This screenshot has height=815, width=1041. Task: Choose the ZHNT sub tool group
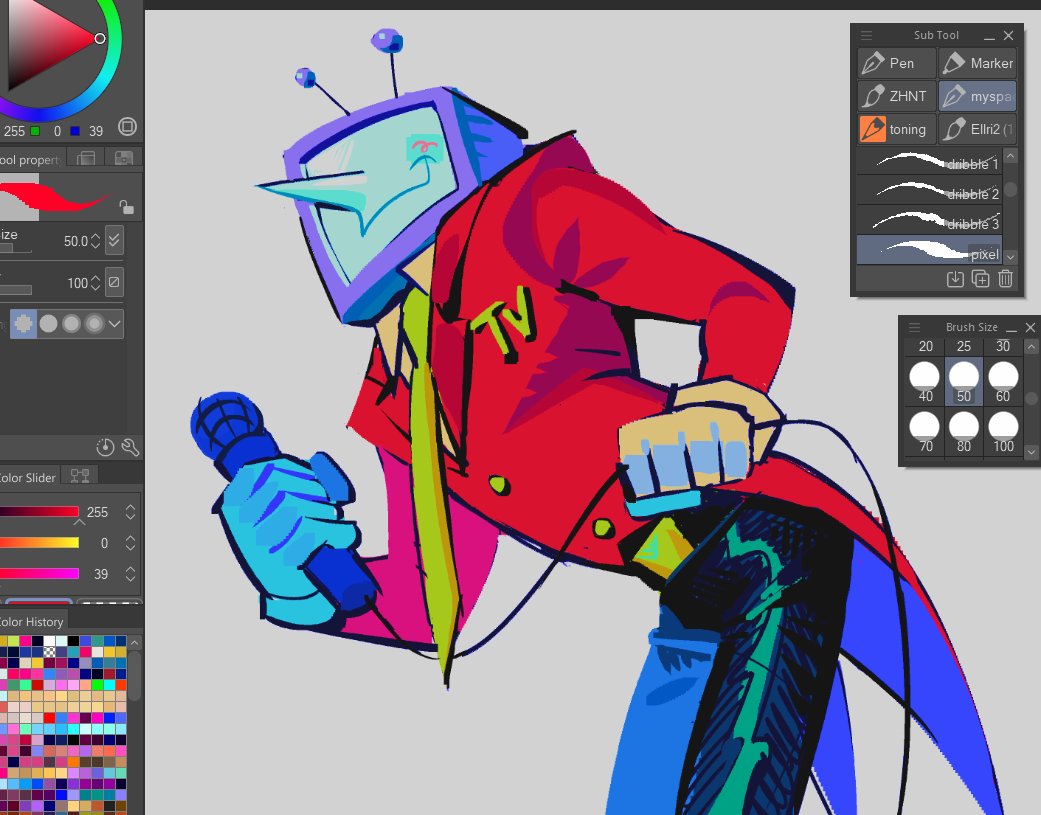point(896,96)
